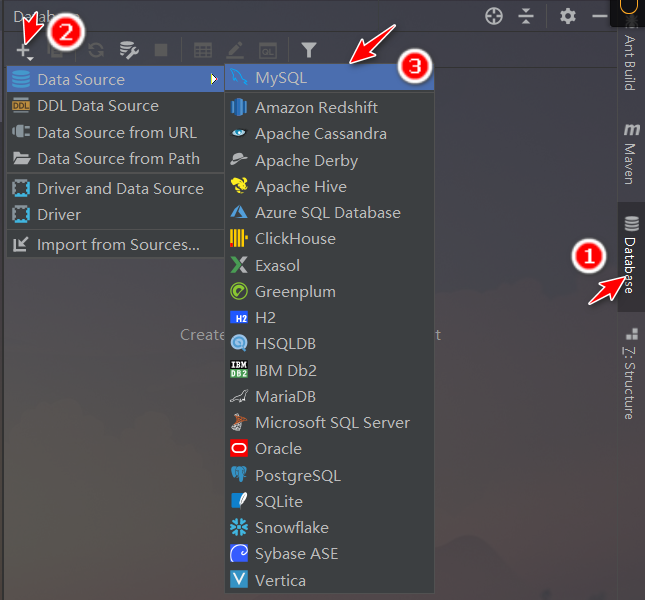Viewport: 645px width, 600px height.
Task: Select Microsoft SQL Server
Action: 329,422
